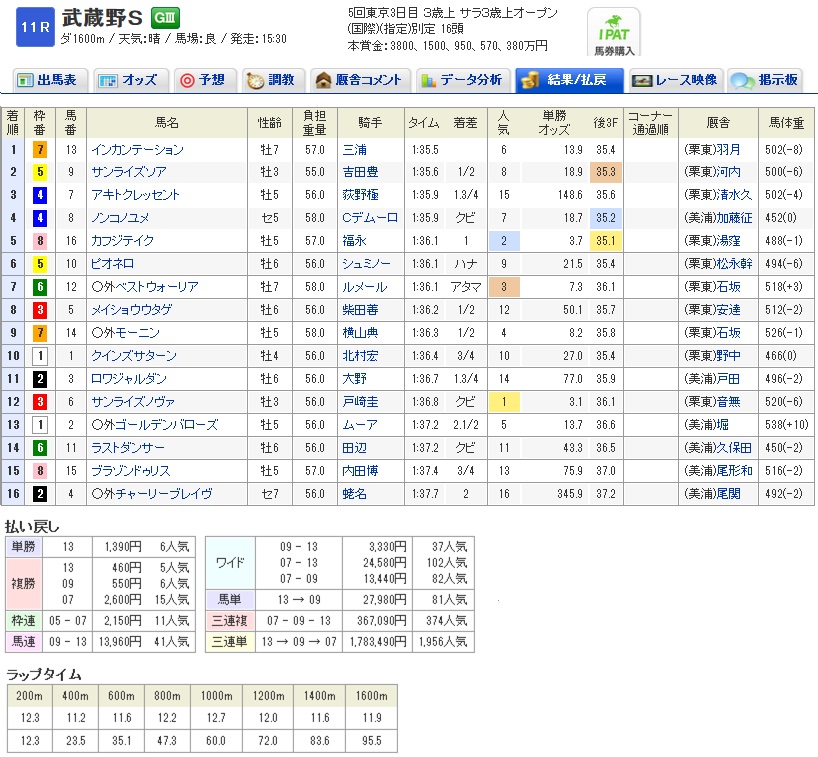
Task: Select the 結果/払戻 tab
Action: point(568,80)
